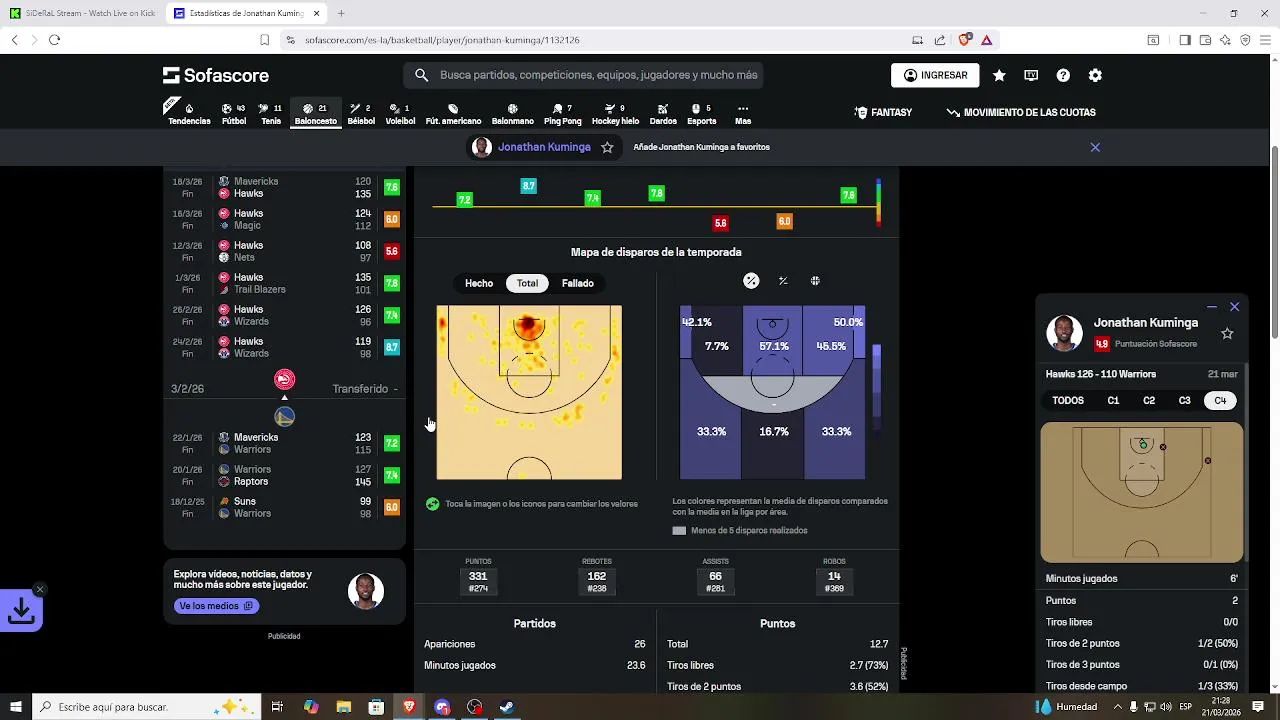
Task: Click the Golden State Warriors transfer logo
Action: [284, 416]
